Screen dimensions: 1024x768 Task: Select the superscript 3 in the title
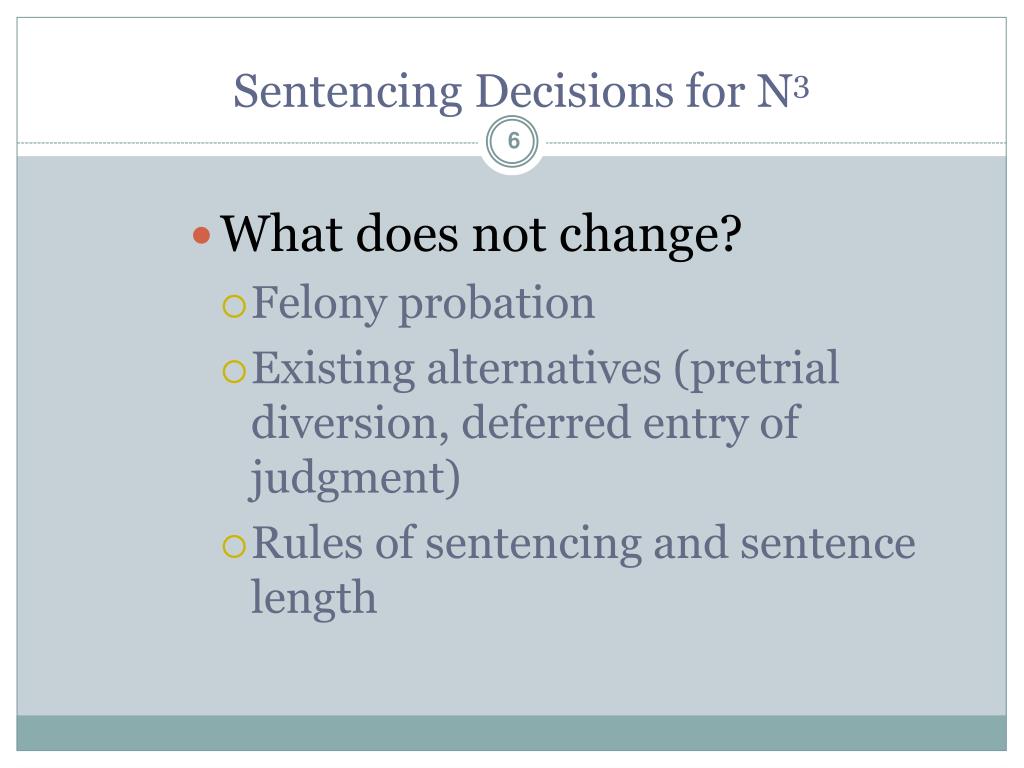click(801, 87)
